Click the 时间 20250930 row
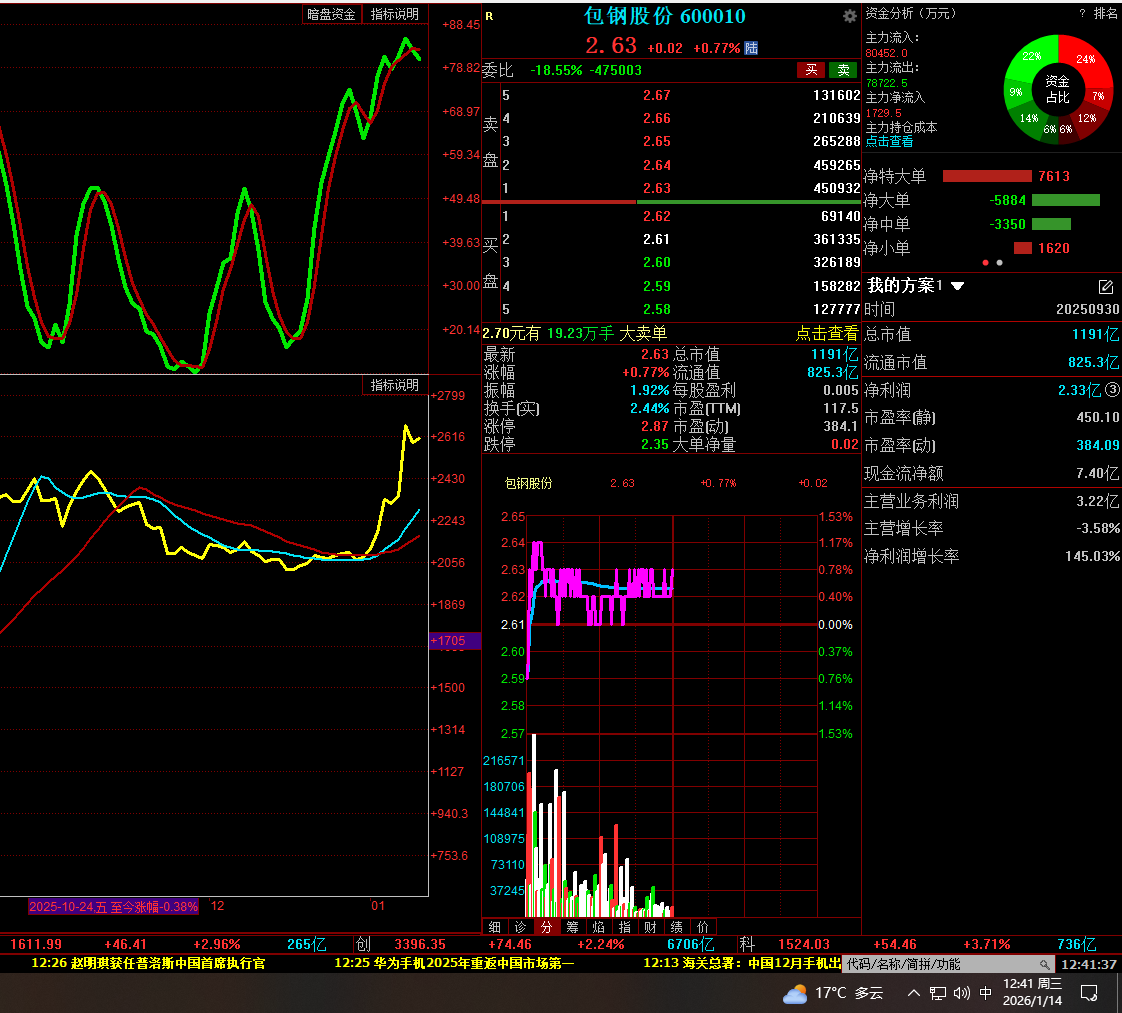The image size is (1122, 1013). click(992, 309)
